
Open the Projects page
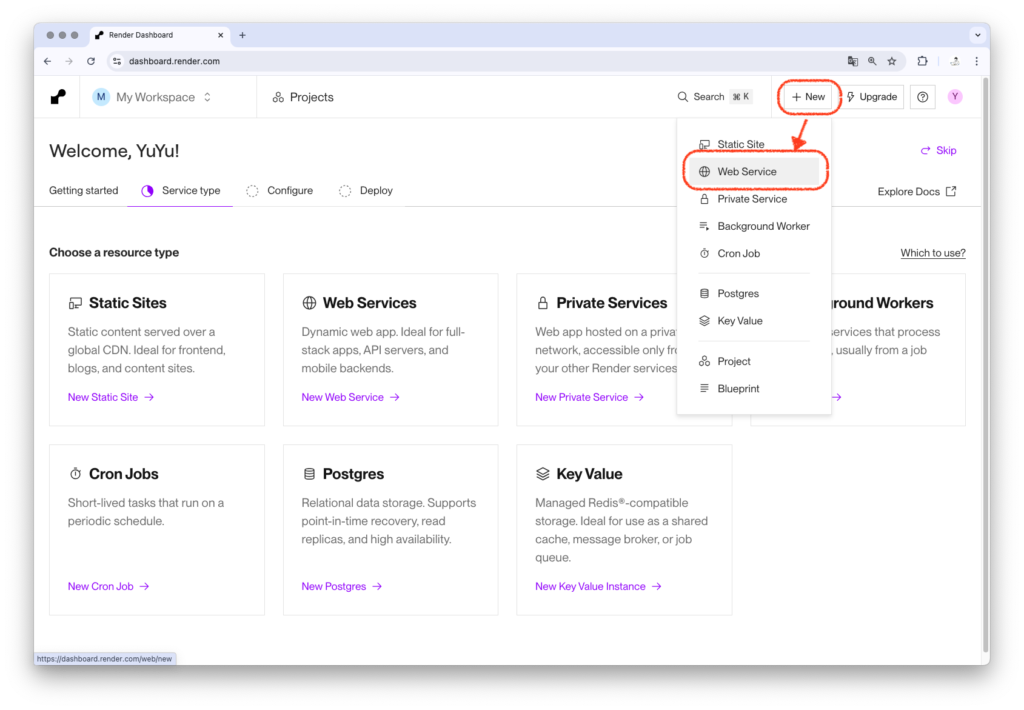coord(302,97)
